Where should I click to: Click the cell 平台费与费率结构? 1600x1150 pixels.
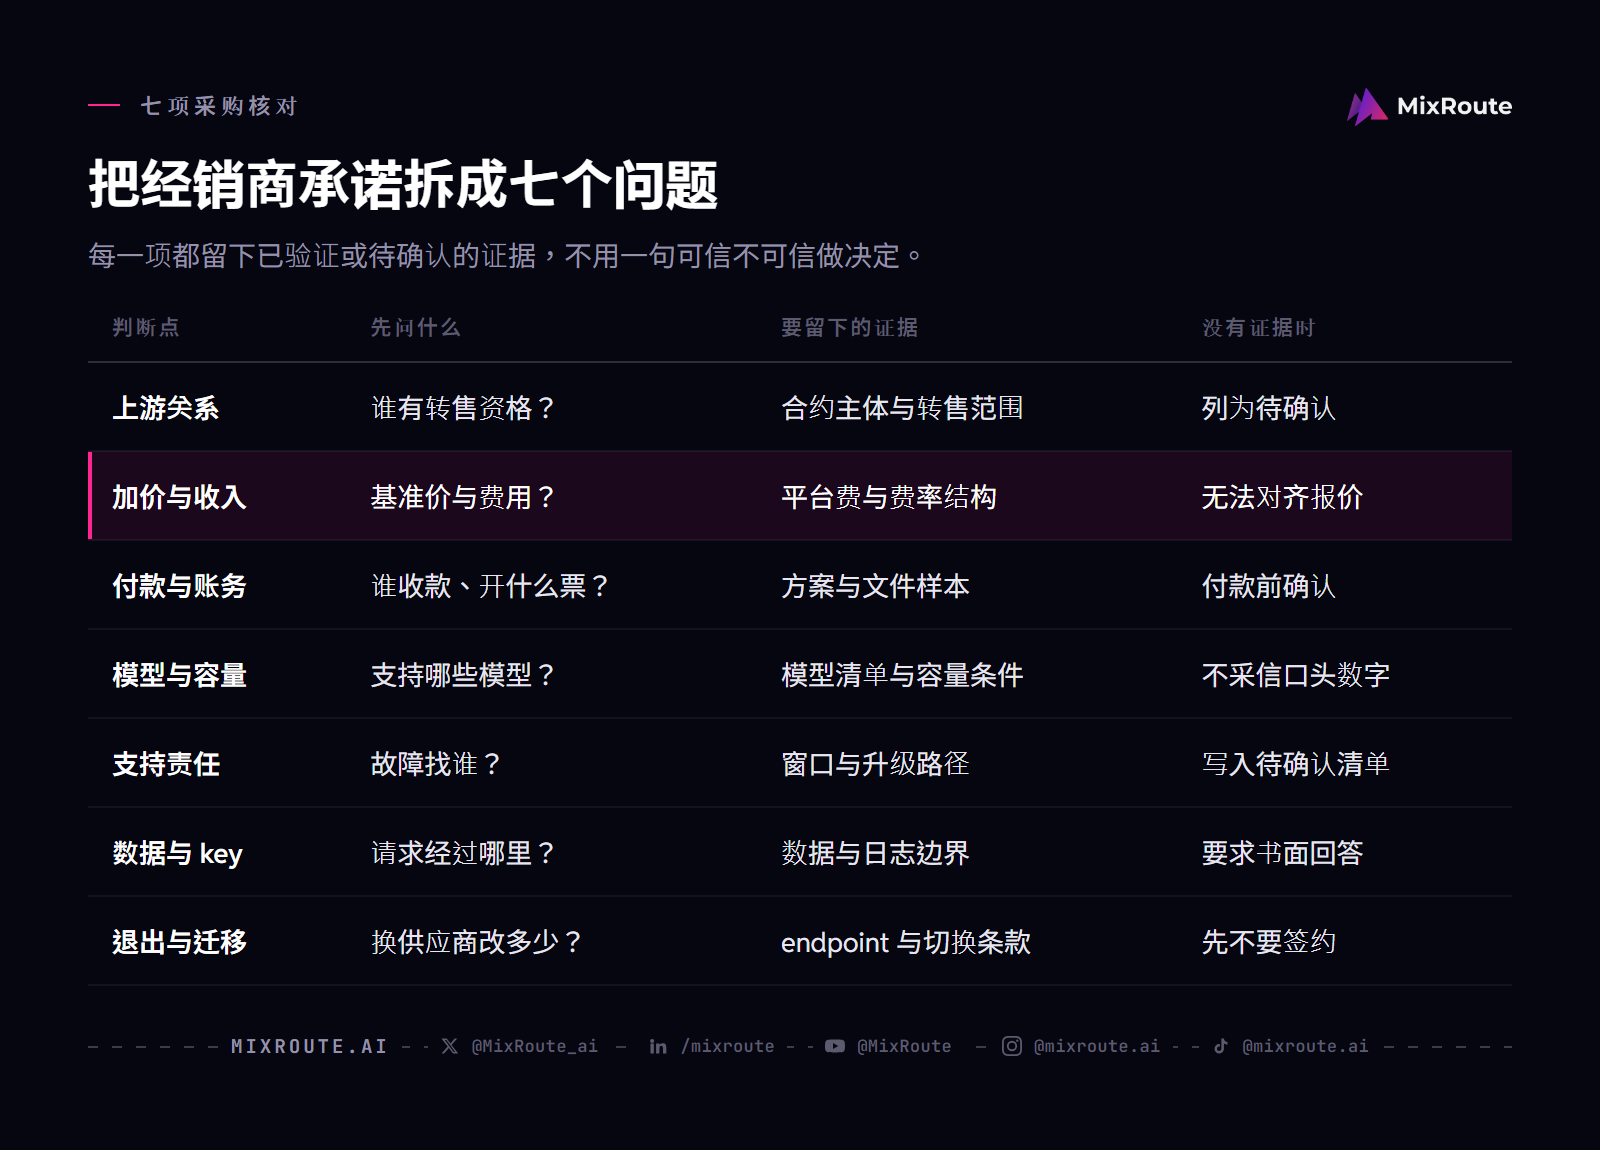tap(889, 497)
